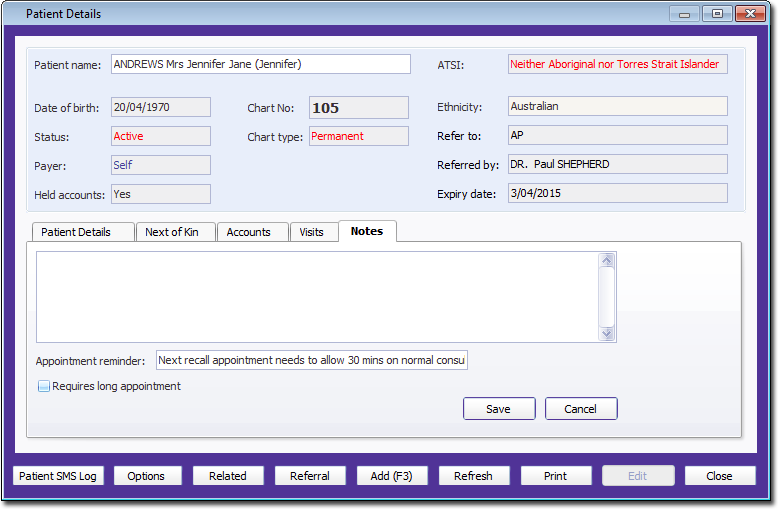
Task: Go to the Visits tab
Action: click(x=312, y=232)
